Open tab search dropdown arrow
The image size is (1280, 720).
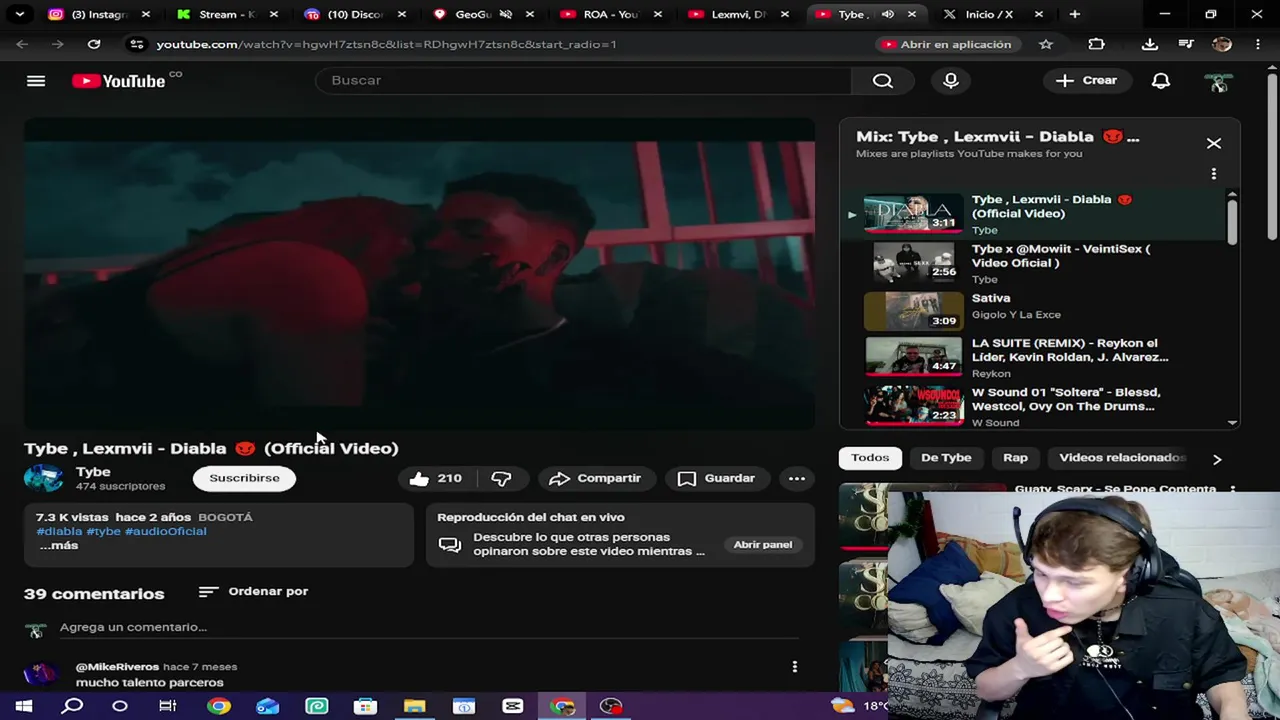tap(20, 14)
